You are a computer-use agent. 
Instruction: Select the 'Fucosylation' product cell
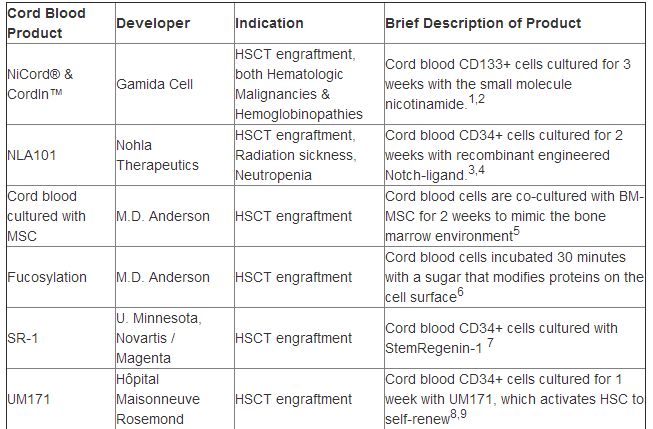47,277
